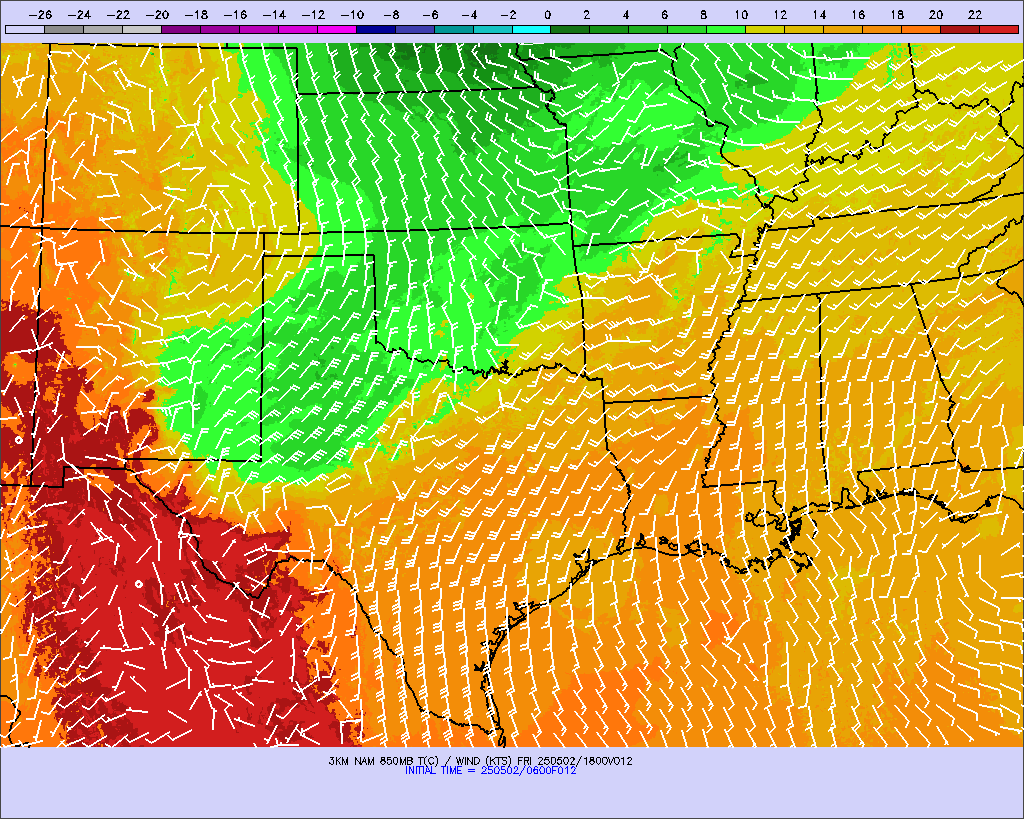
Task: Click the "3KM NAM 850MB T(C) / WIND (KTS)" title
Action: click(x=421, y=761)
